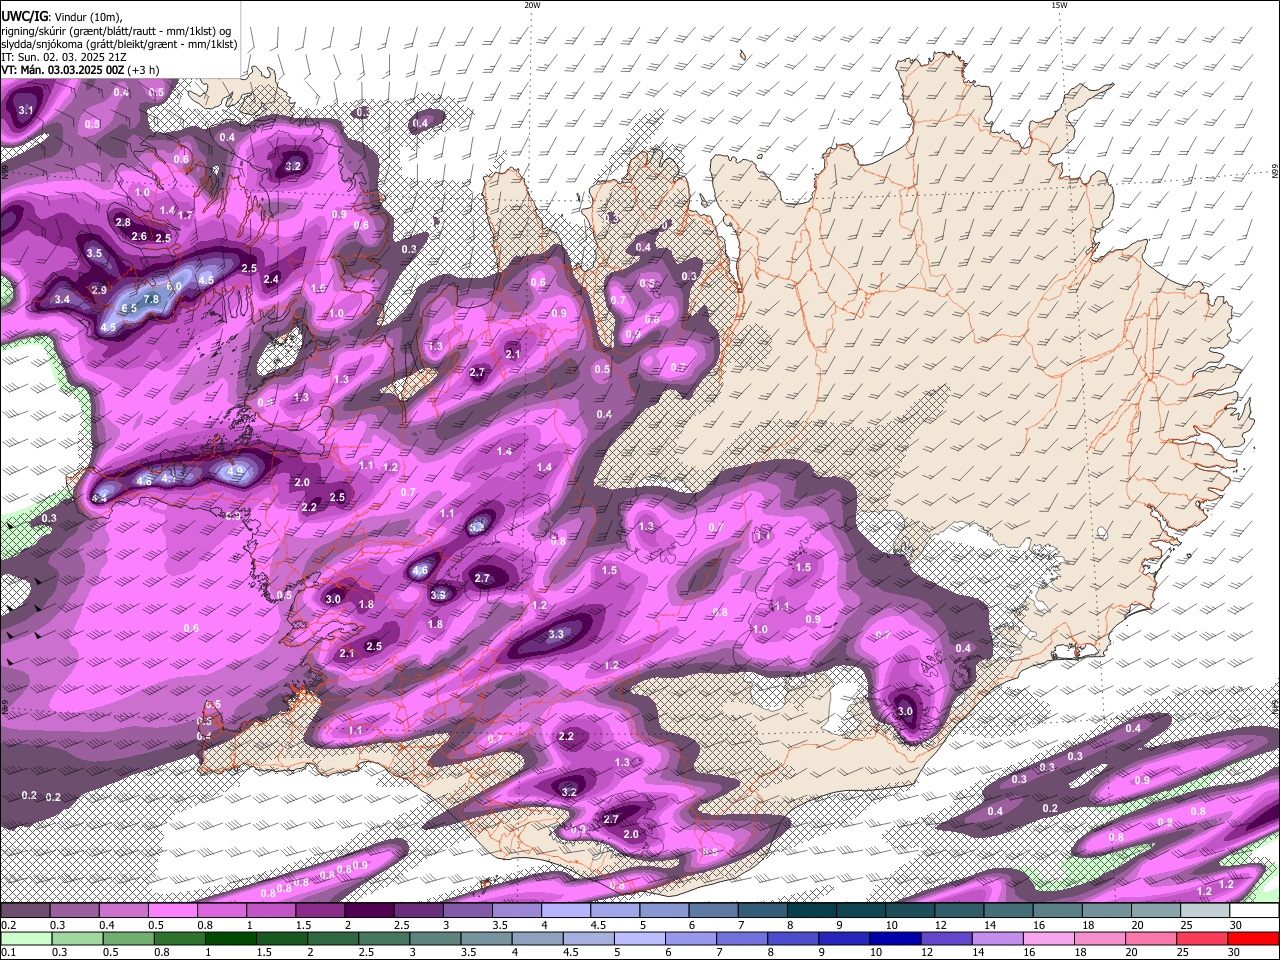
Task: Click the '1.7' value on the map
Action: [x=185, y=215]
